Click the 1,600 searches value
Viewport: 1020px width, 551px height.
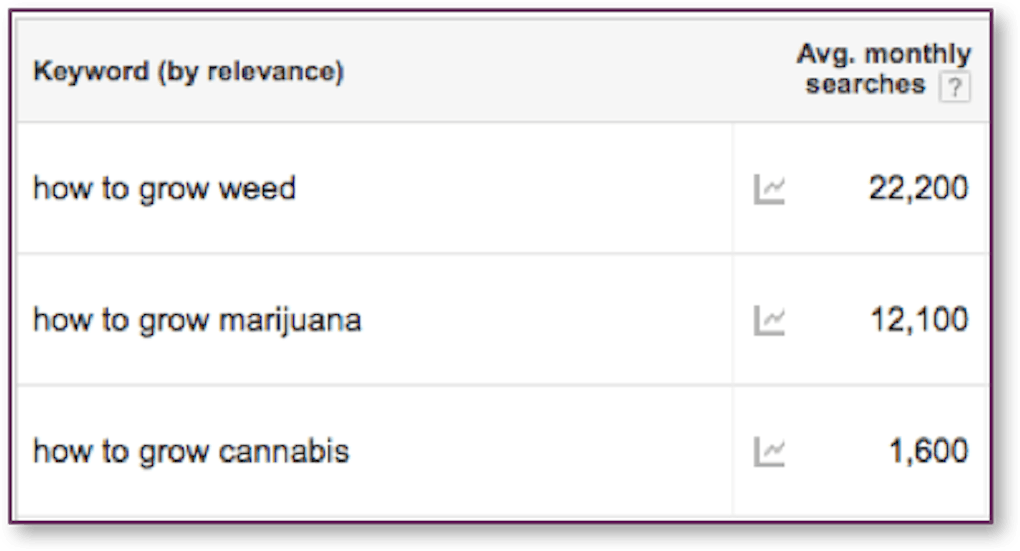click(x=928, y=452)
